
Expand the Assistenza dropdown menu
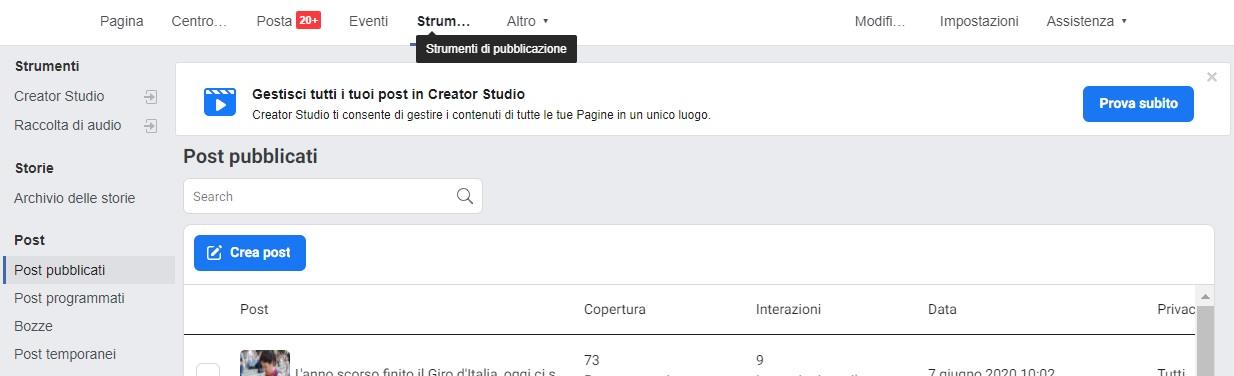[x=1087, y=21]
